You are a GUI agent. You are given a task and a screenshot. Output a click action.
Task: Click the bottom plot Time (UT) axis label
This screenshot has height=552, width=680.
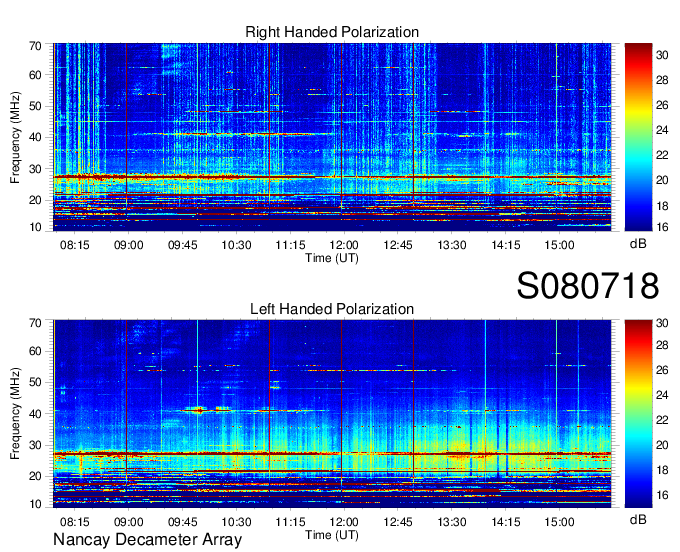[332, 535]
